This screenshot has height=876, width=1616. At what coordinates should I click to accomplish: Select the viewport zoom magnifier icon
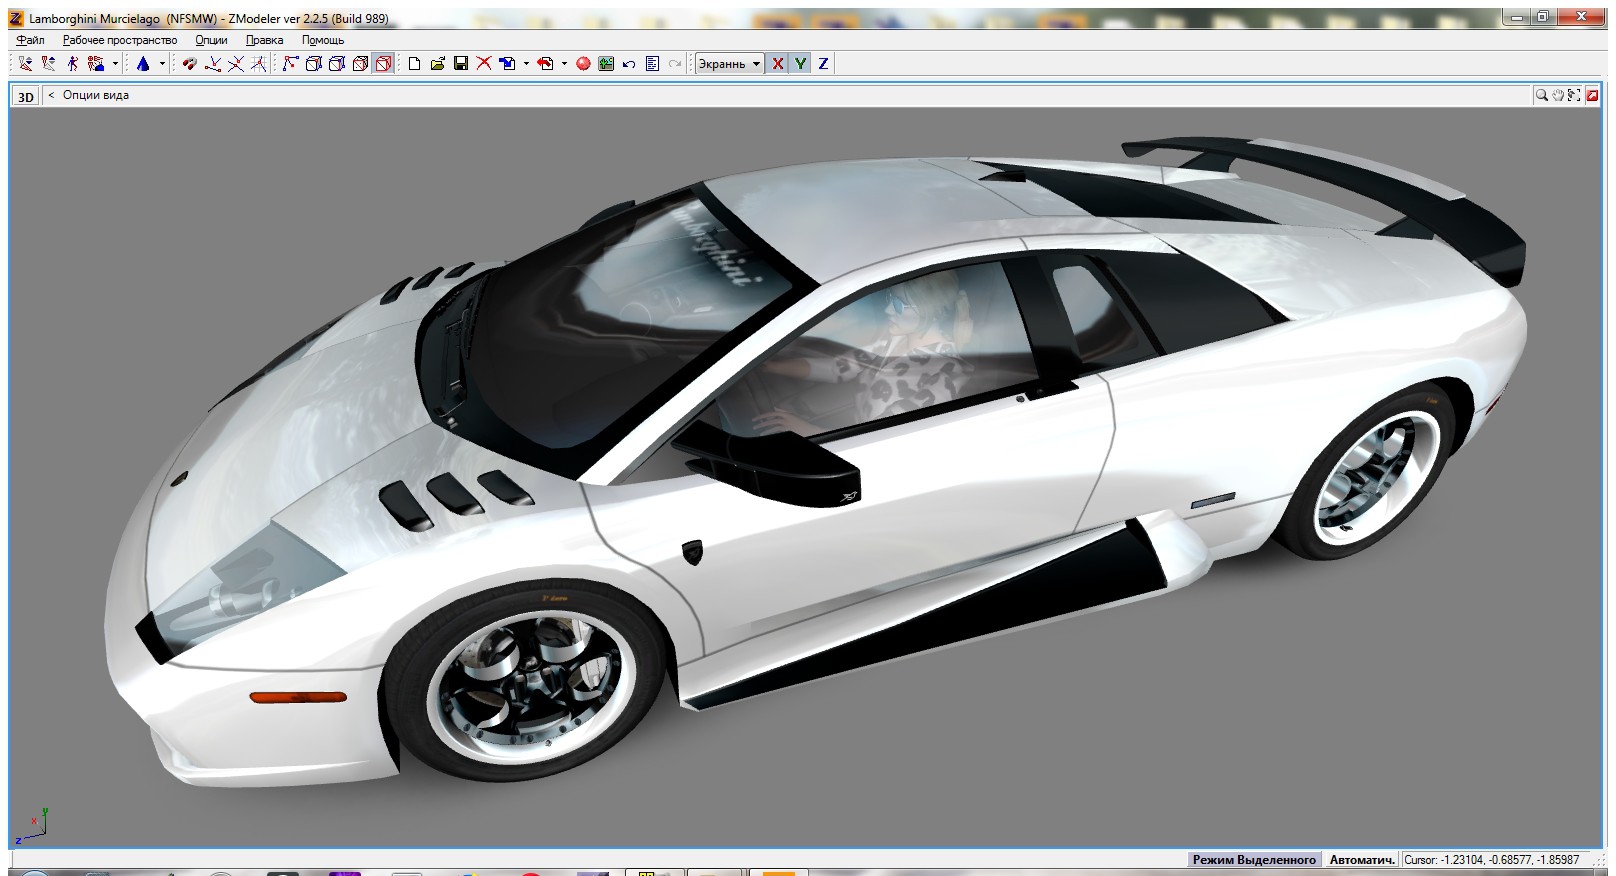point(1542,95)
